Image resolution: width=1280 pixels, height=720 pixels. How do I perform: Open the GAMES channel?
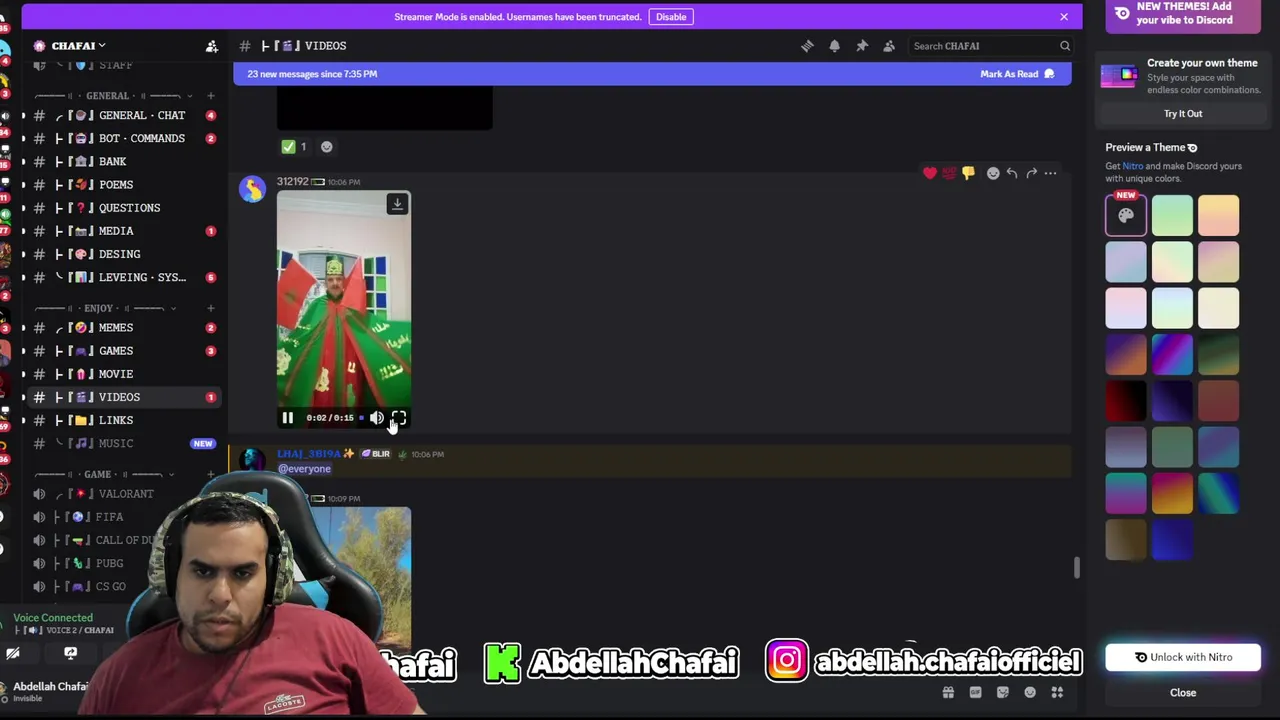click(x=124, y=351)
